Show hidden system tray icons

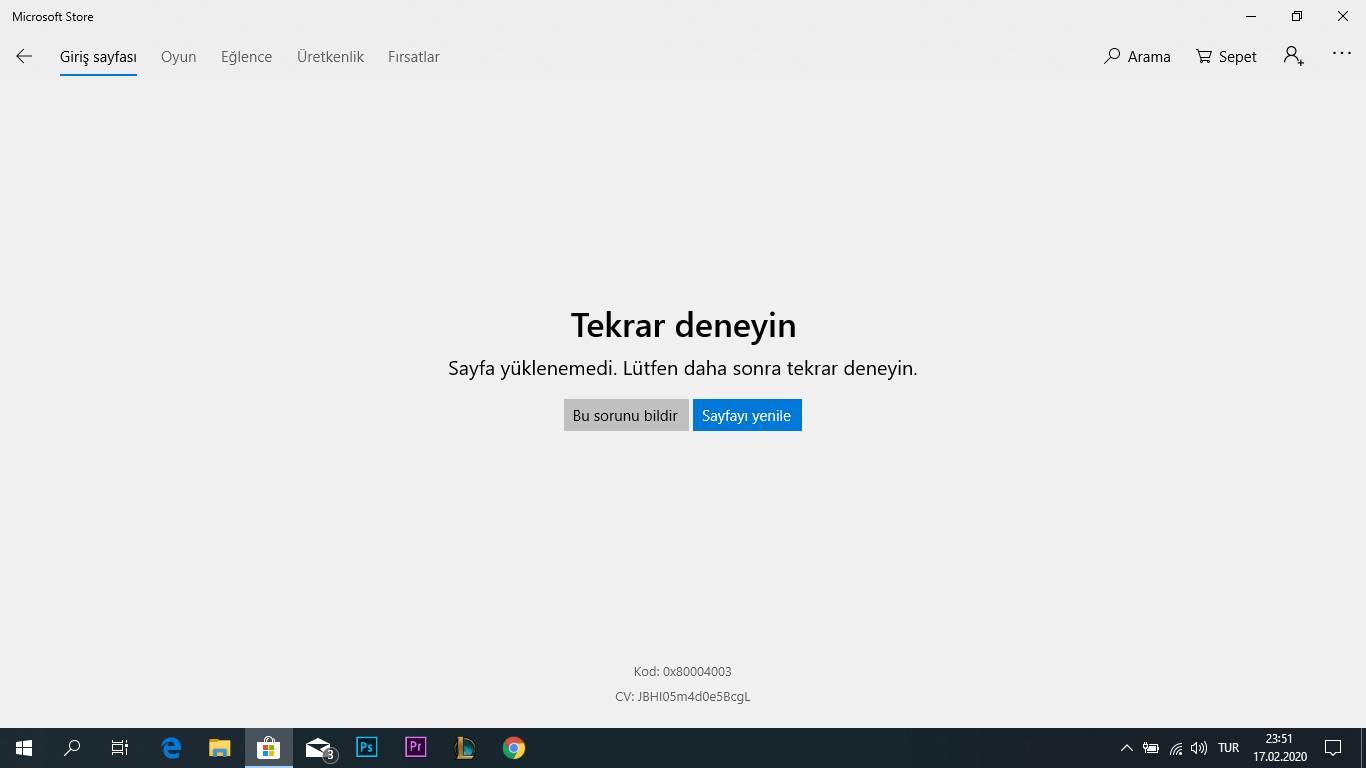pos(1127,748)
